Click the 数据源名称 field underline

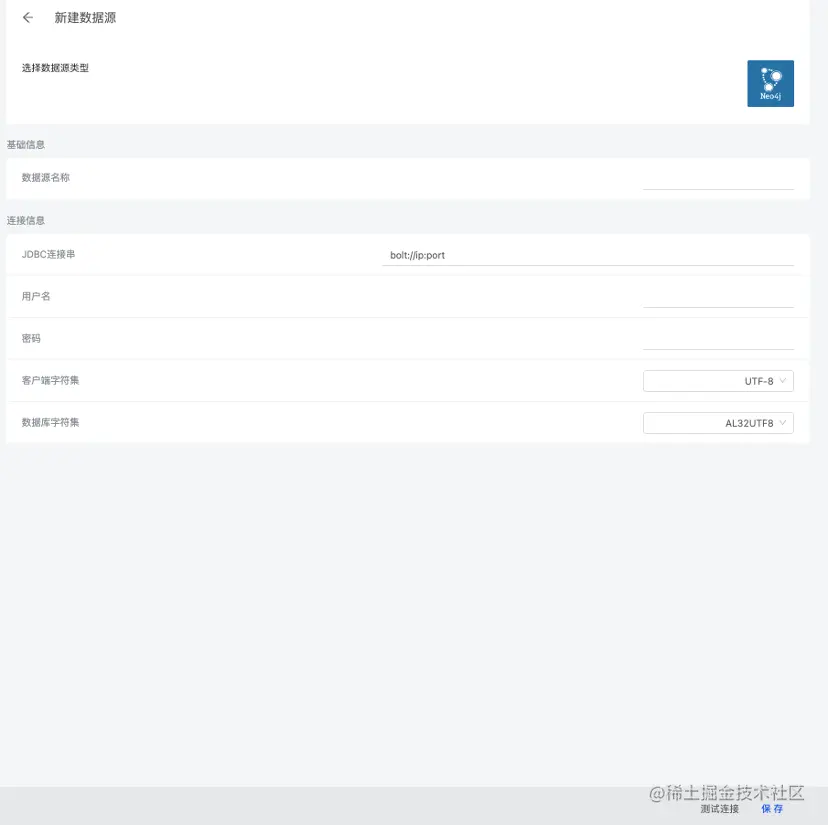tap(718, 188)
